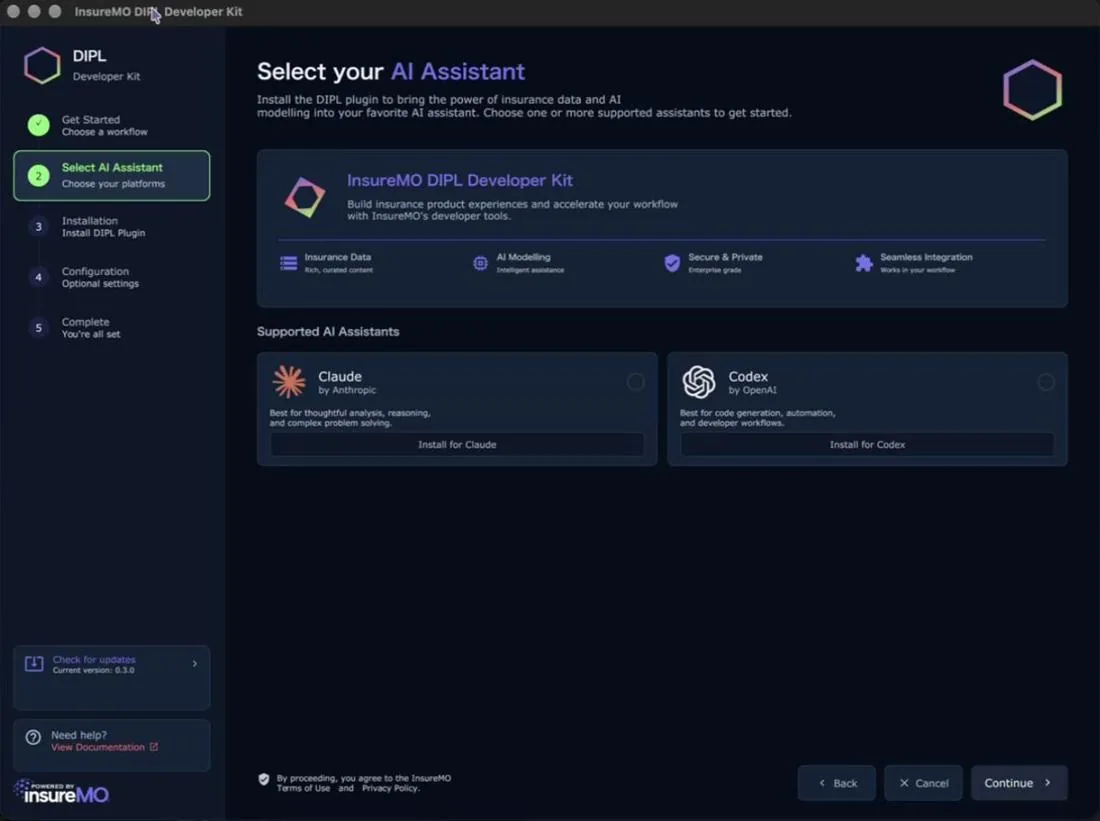The image size is (1100, 821).
Task: Click the window zoom traffic light button
Action: (55, 12)
